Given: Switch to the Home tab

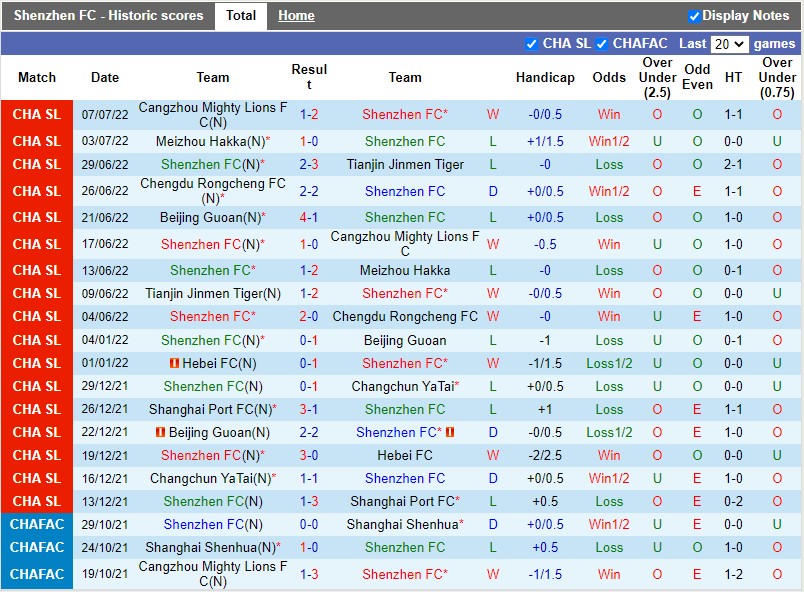Looking at the screenshot, I should [296, 16].
